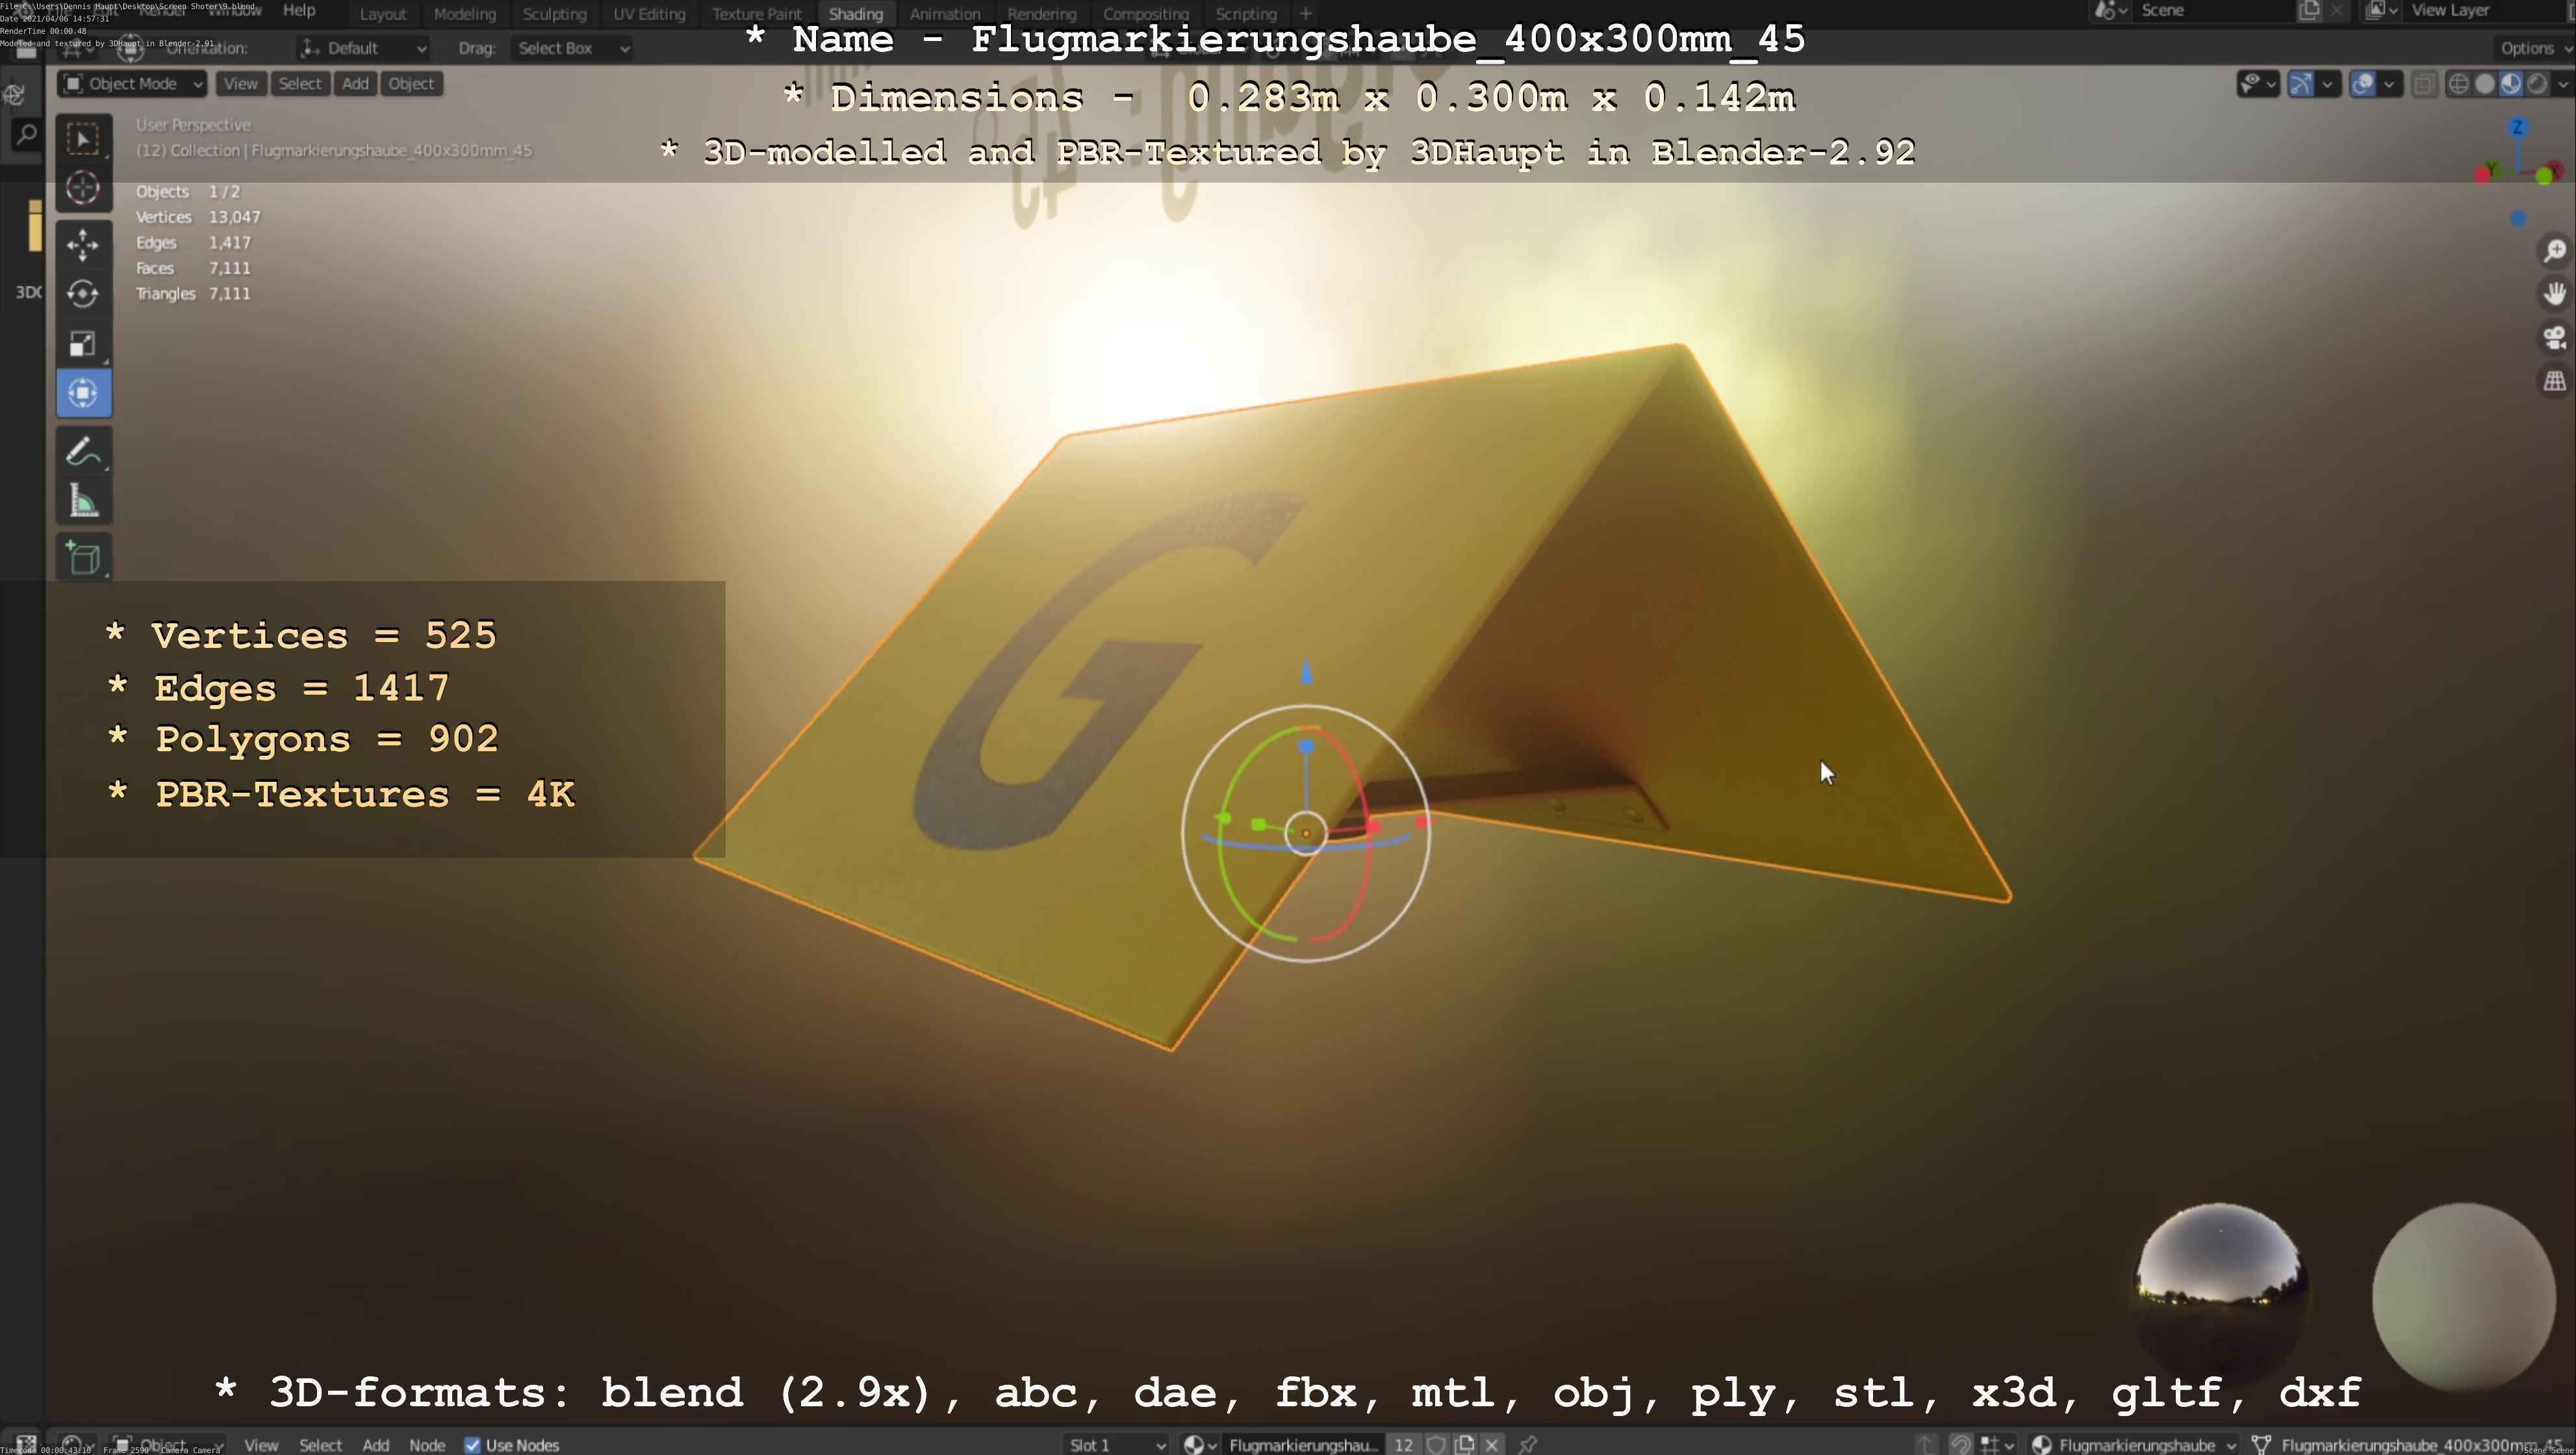Toggle camera view with camera icon
The width and height of the screenshot is (2576, 1455).
pyautogui.click(x=2554, y=338)
